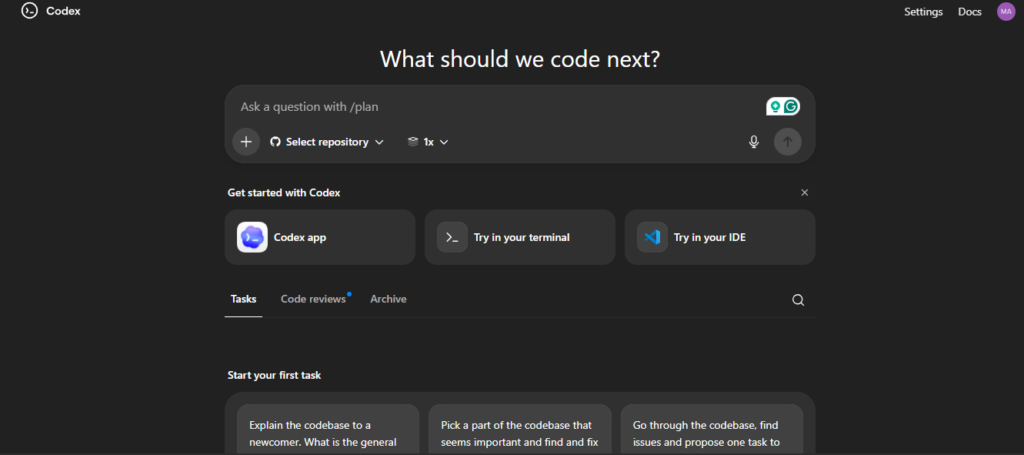Dismiss the Get started with Codex section
Image resolution: width=1024 pixels, height=455 pixels.
(x=805, y=193)
